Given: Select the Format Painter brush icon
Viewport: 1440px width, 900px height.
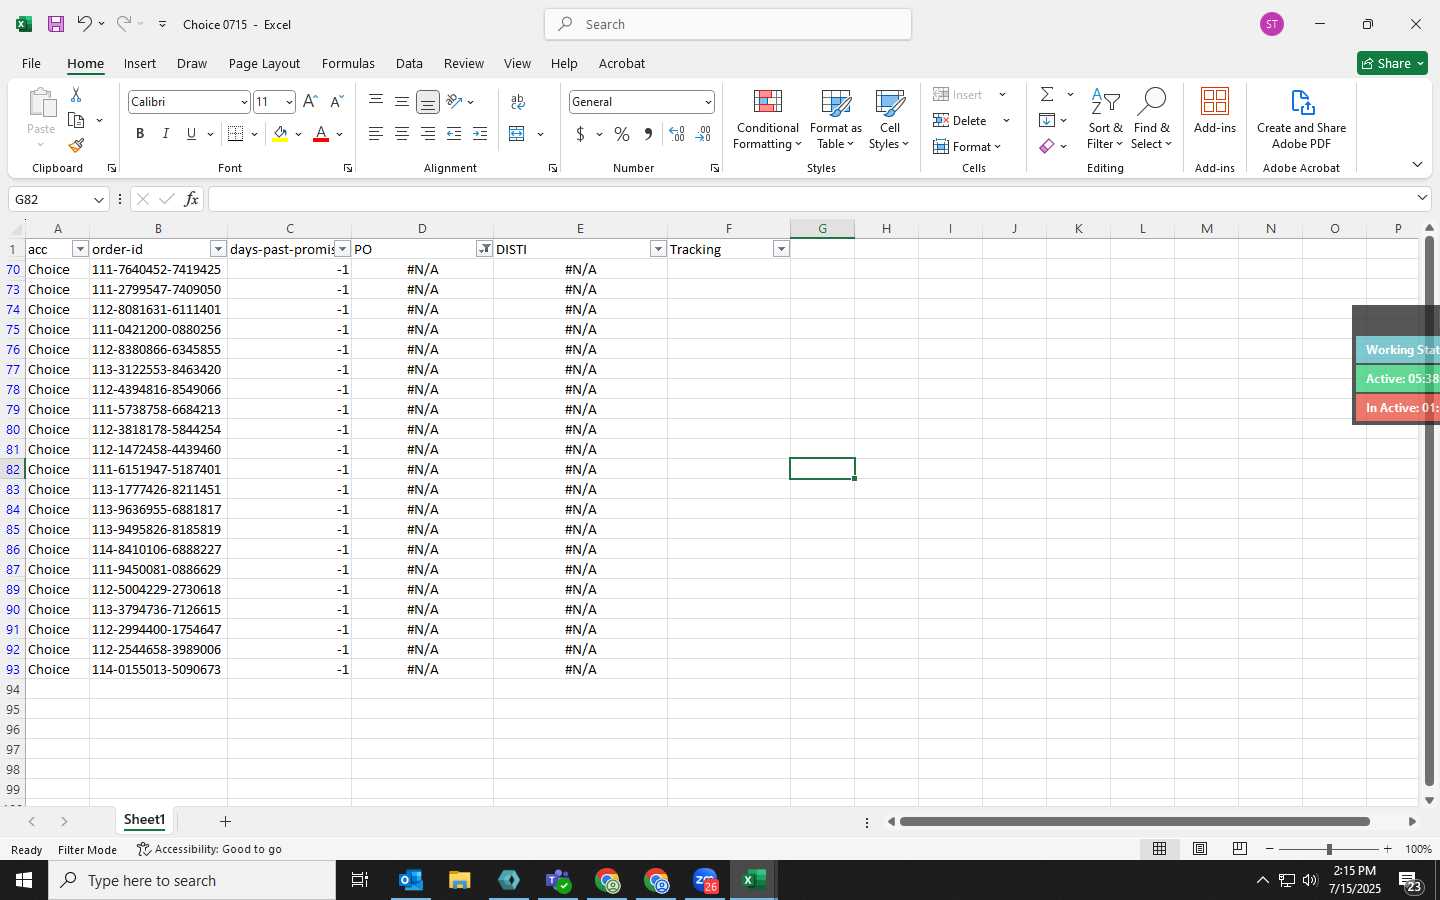Looking at the screenshot, I should (76, 145).
